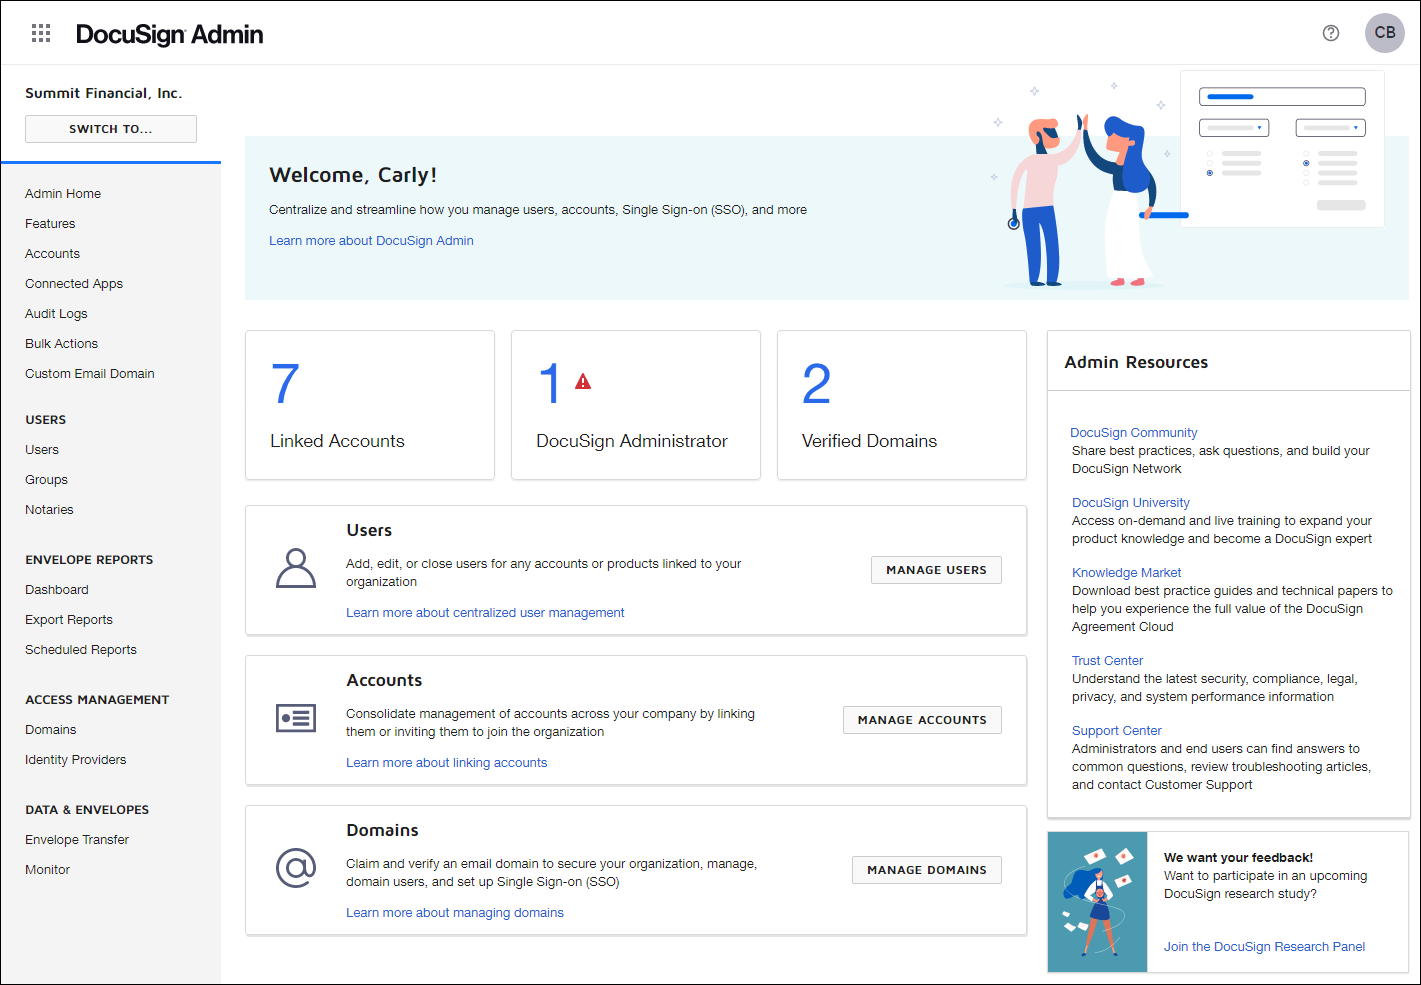Open Envelope Reports Dashboard

click(57, 590)
